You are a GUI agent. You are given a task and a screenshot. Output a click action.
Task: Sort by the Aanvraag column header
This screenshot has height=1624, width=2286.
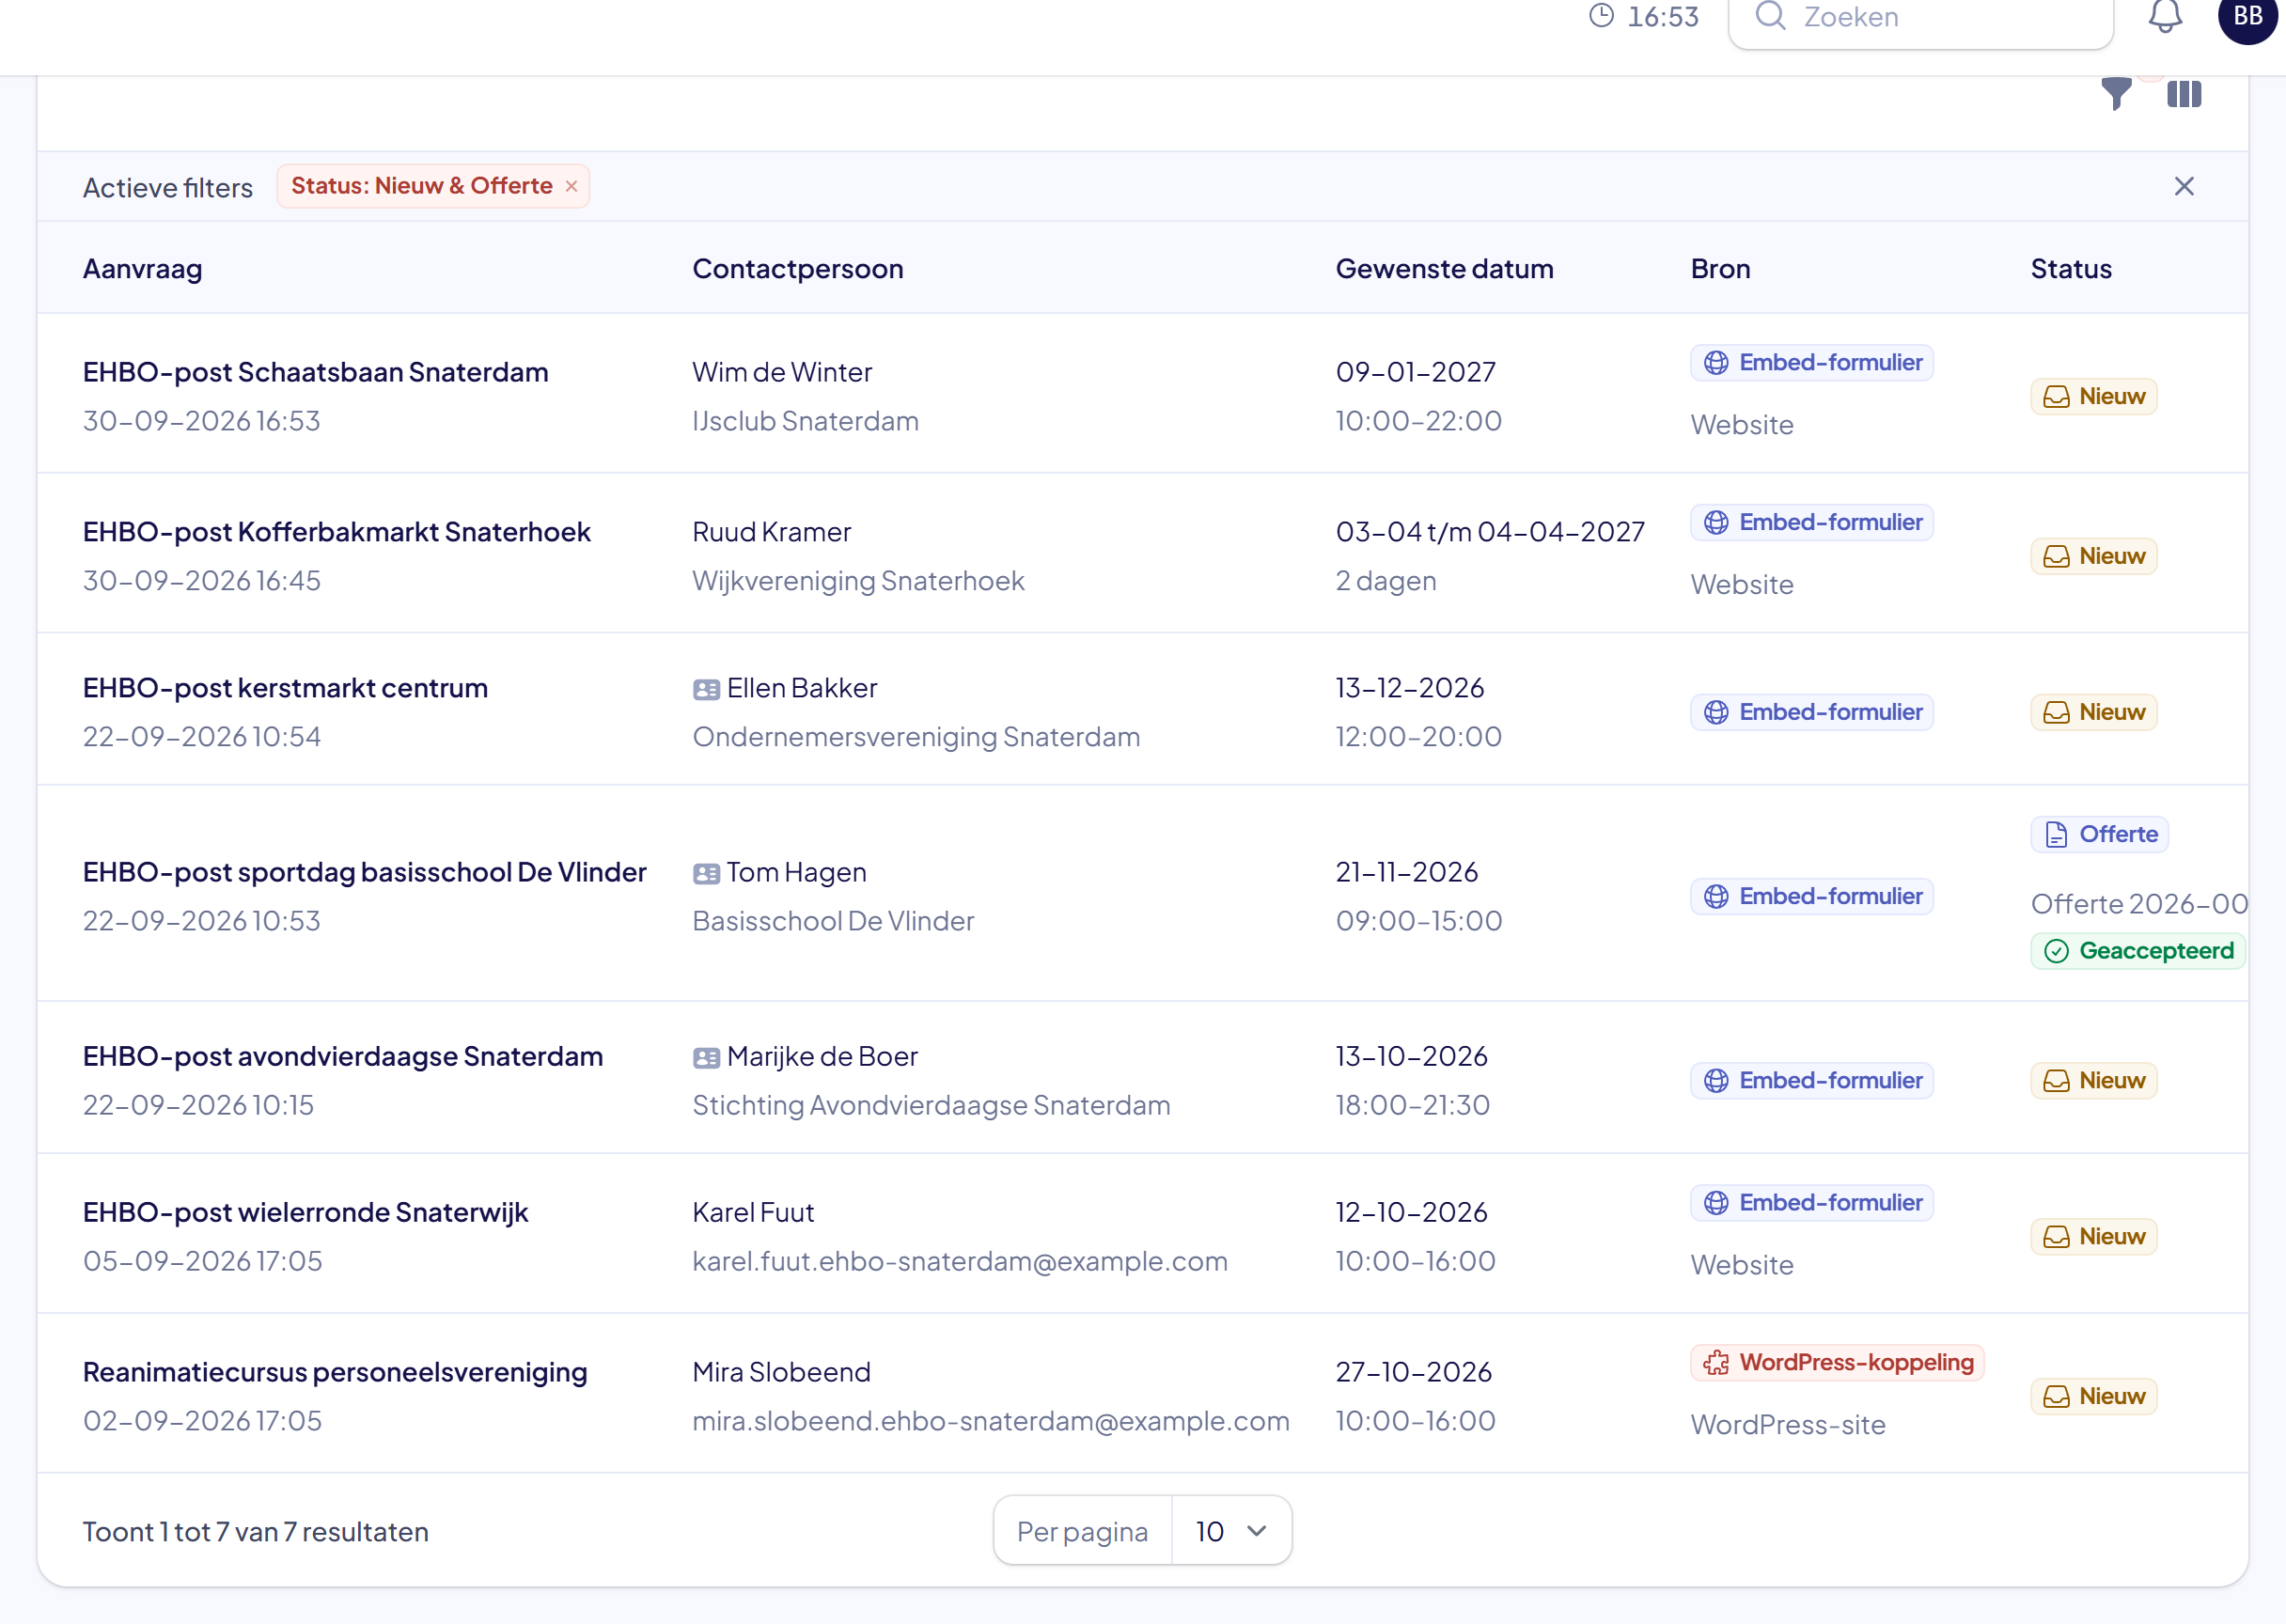(143, 269)
